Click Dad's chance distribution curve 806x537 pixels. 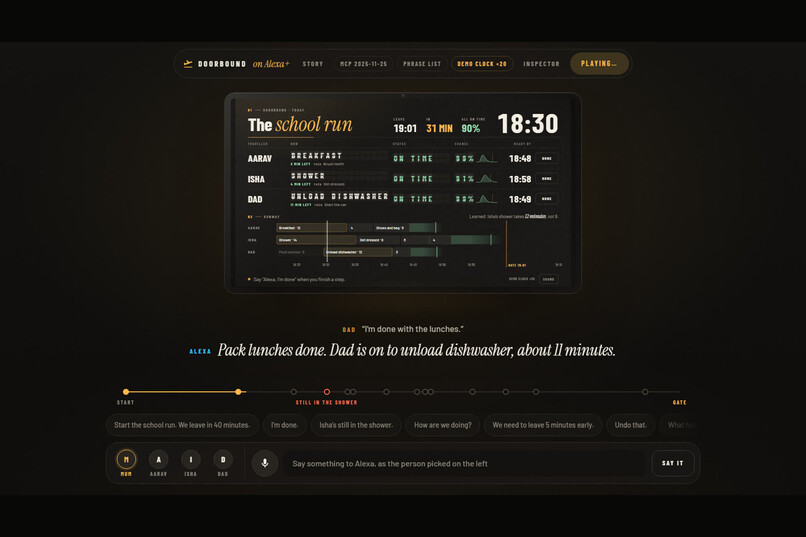pyautogui.click(x=486, y=198)
